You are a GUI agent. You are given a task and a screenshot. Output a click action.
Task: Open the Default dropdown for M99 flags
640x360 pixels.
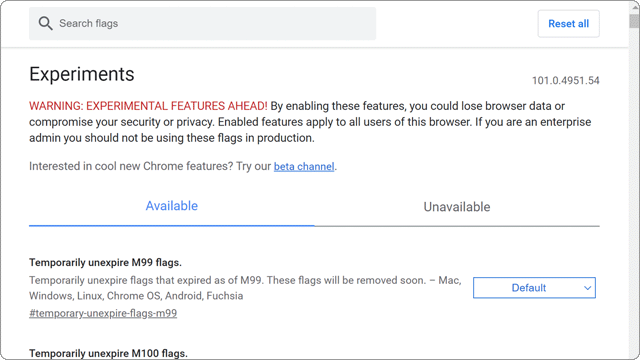pyautogui.click(x=534, y=288)
